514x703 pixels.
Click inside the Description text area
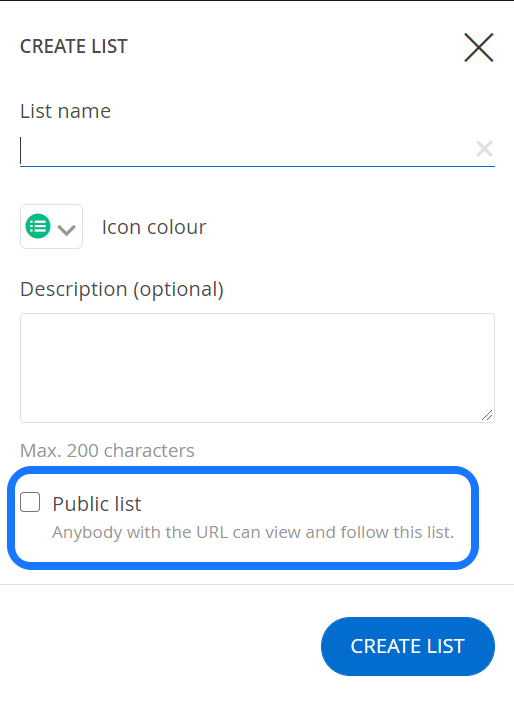click(257, 368)
